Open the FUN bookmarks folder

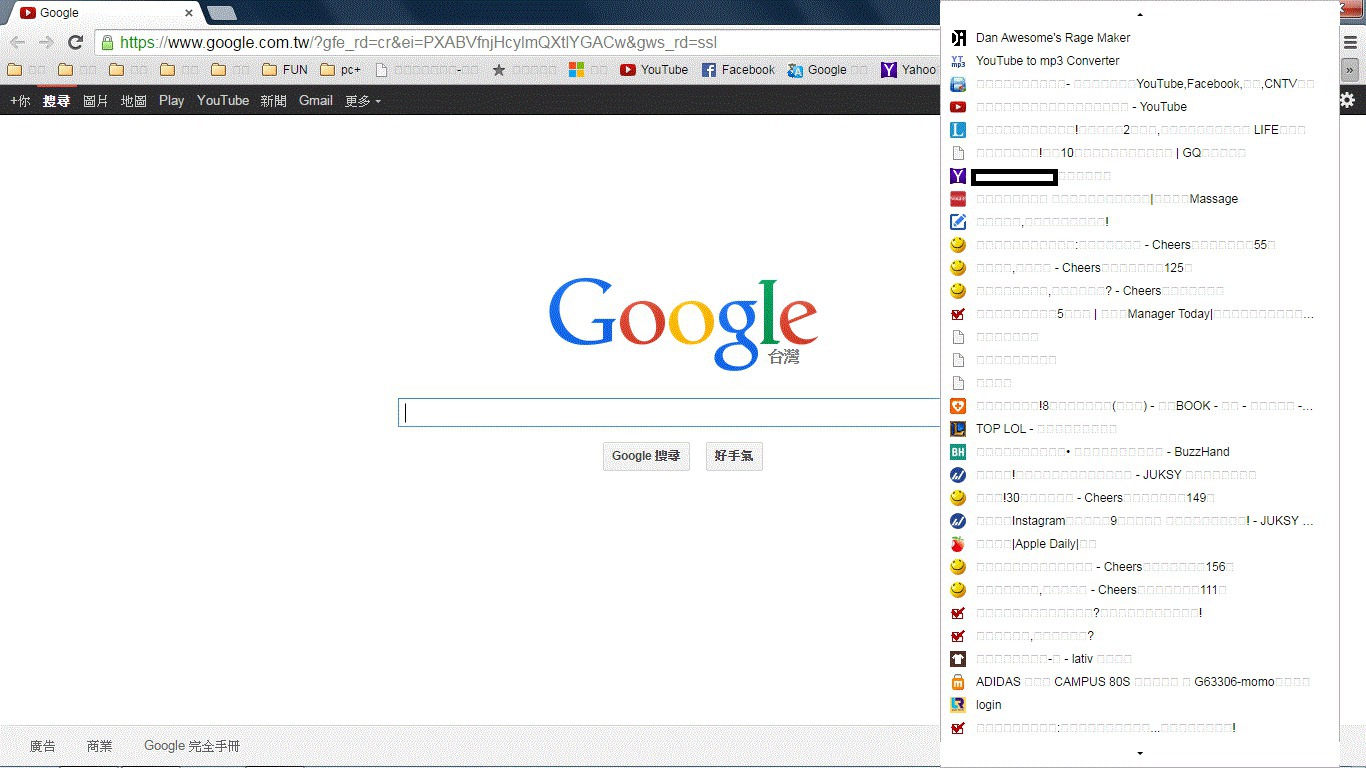pos(285,70)
